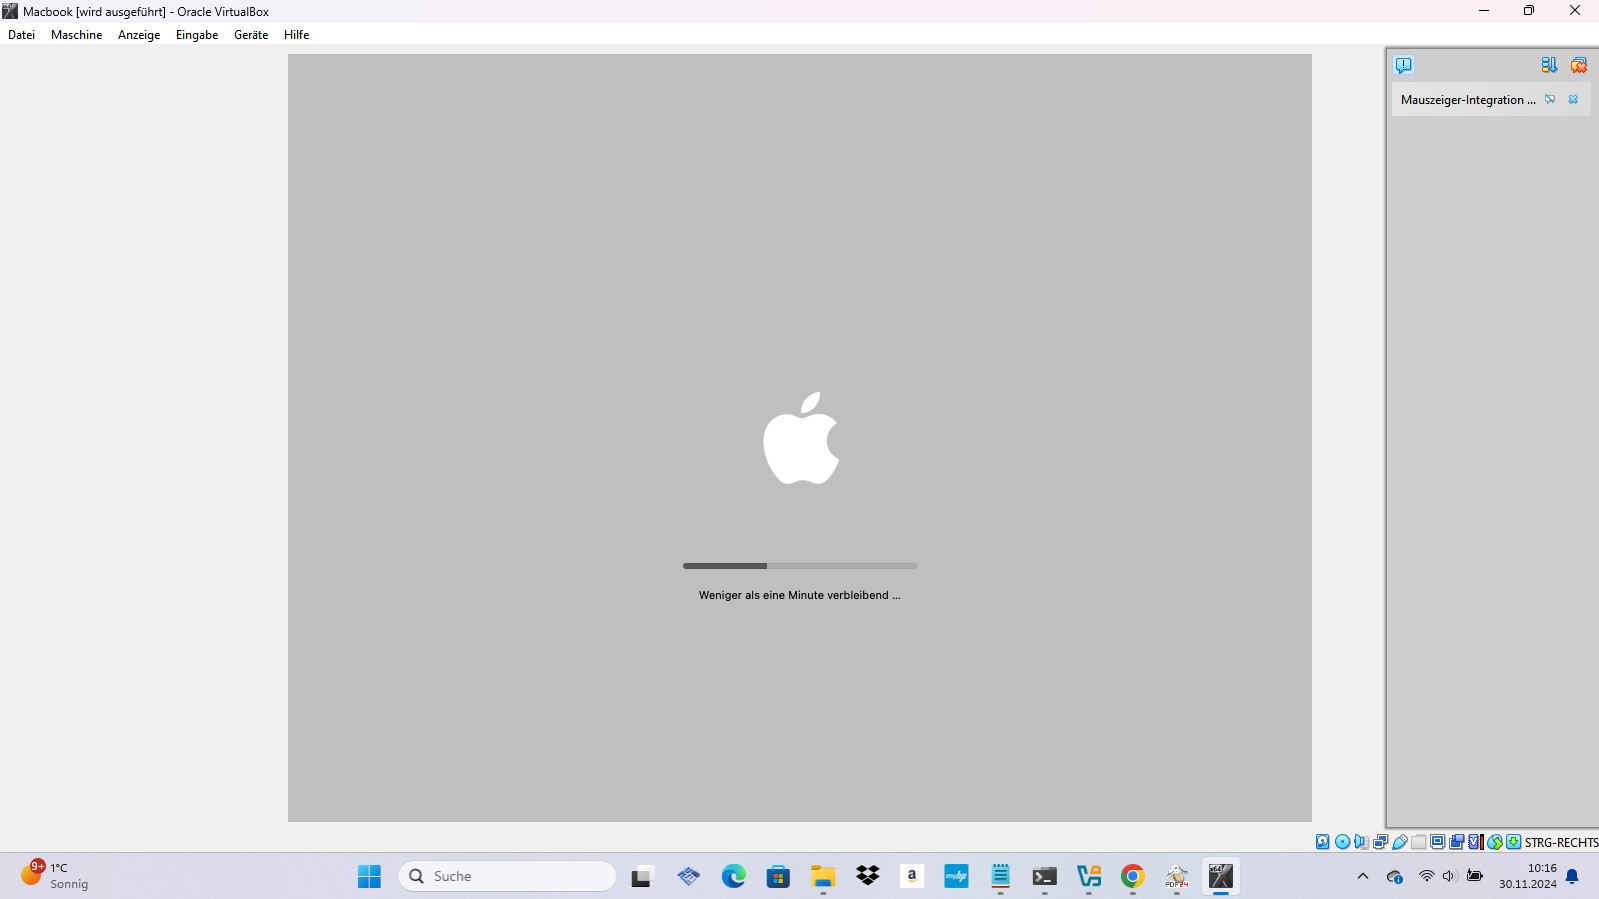1599x899 pixels.
Task: Open Wi-Fi network settings in the tray
Action: (1426, 876)
